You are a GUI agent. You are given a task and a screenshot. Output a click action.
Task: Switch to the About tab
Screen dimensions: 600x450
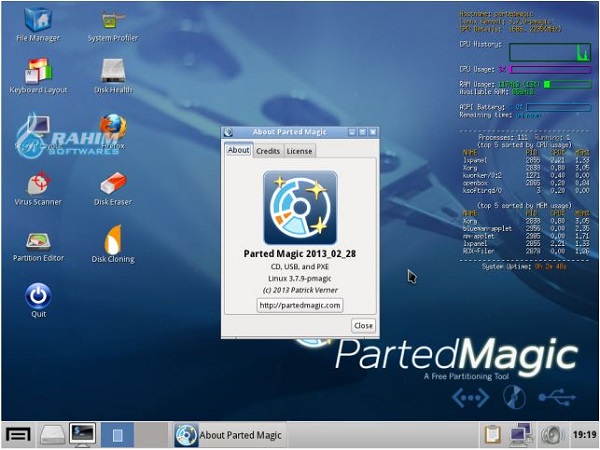tap(238, 150)
